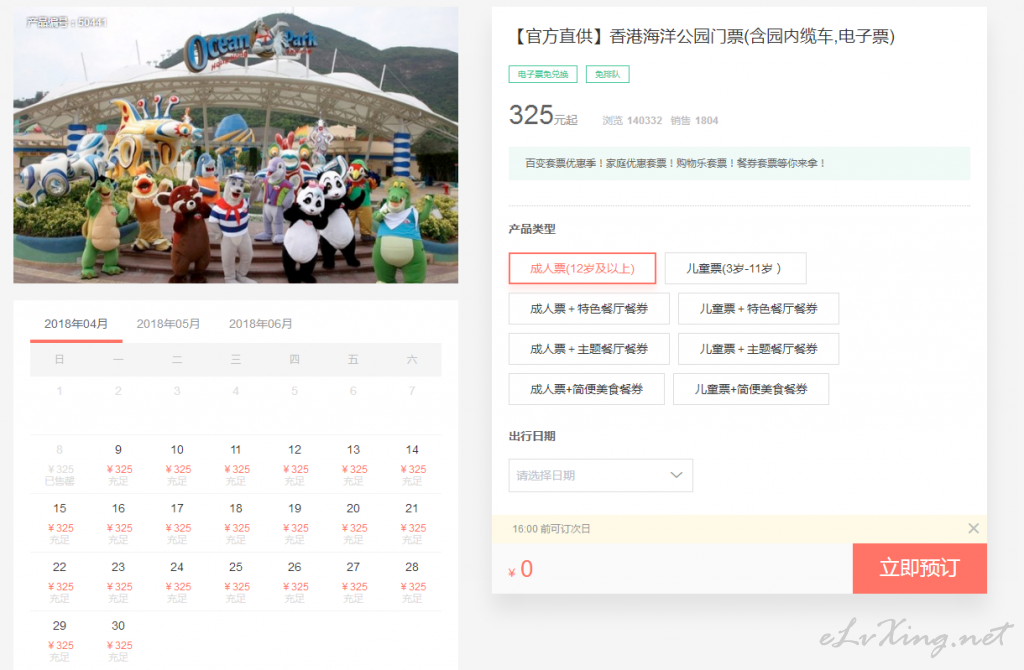1024x670 pixels.
Task: Pick April 9 on the calendar
Action: pyautogui.click(x=118, y=465)
